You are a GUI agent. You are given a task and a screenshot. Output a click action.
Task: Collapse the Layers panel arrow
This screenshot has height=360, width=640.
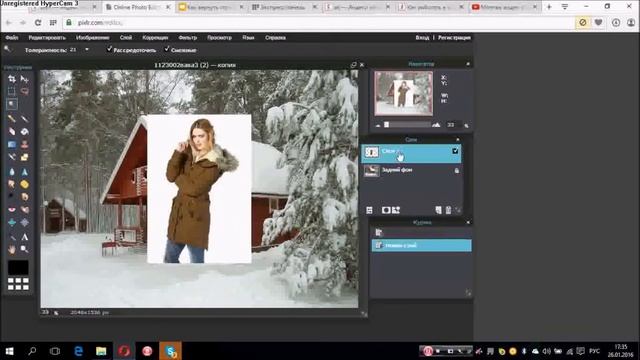click(458, 140)
